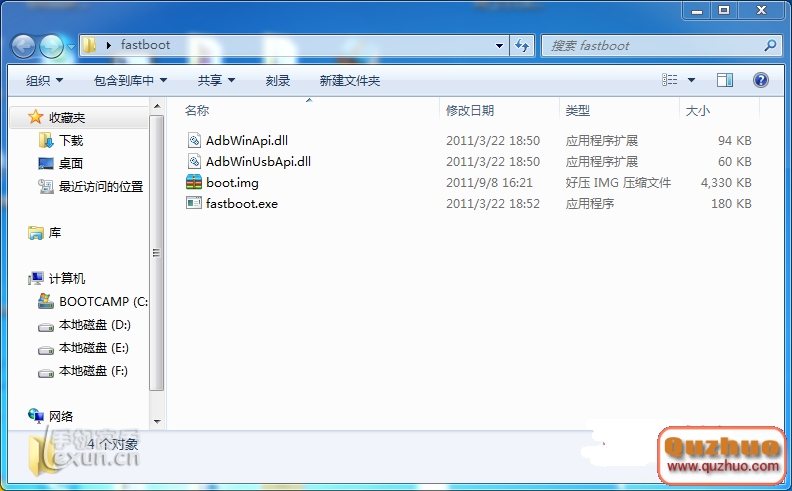Click the magnifier search icon
The height and width of the screenshot is (491, 792).
click(770, 45)
